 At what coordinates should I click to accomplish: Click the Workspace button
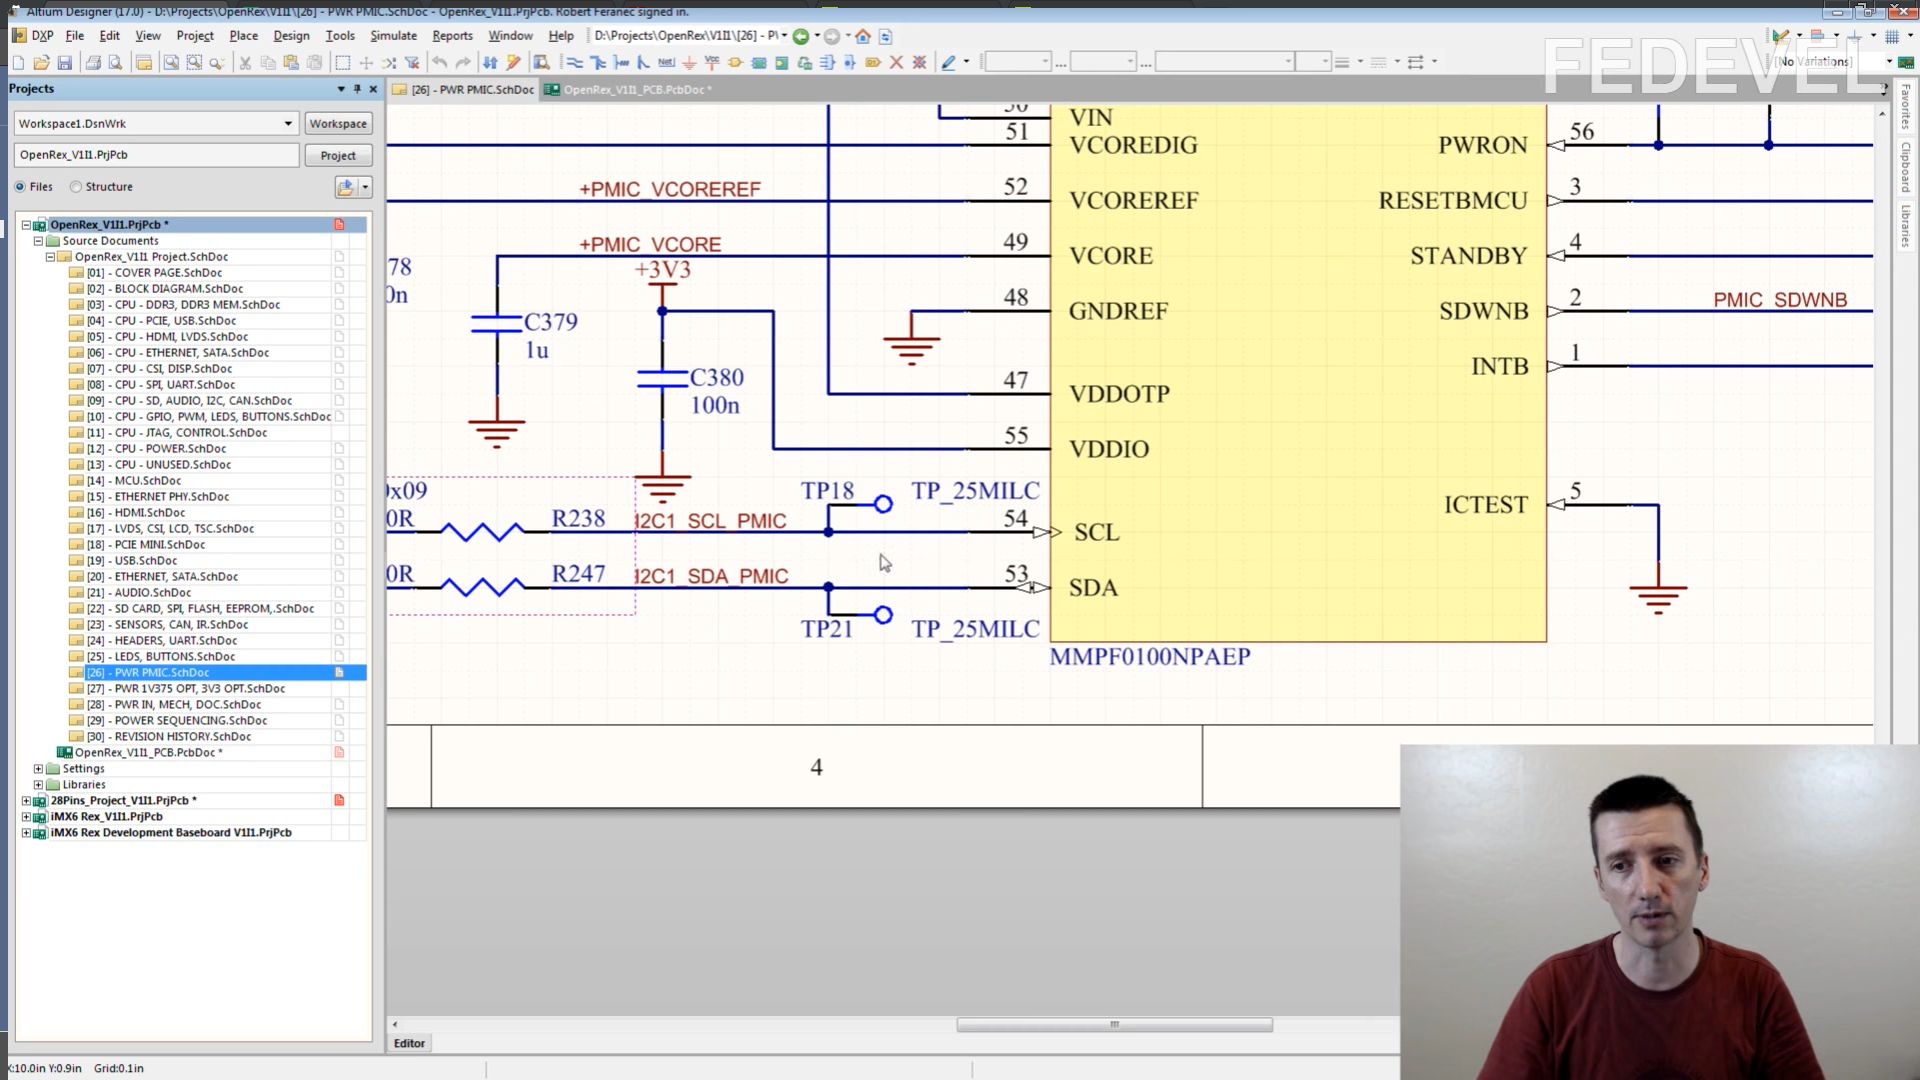[338, 124]
